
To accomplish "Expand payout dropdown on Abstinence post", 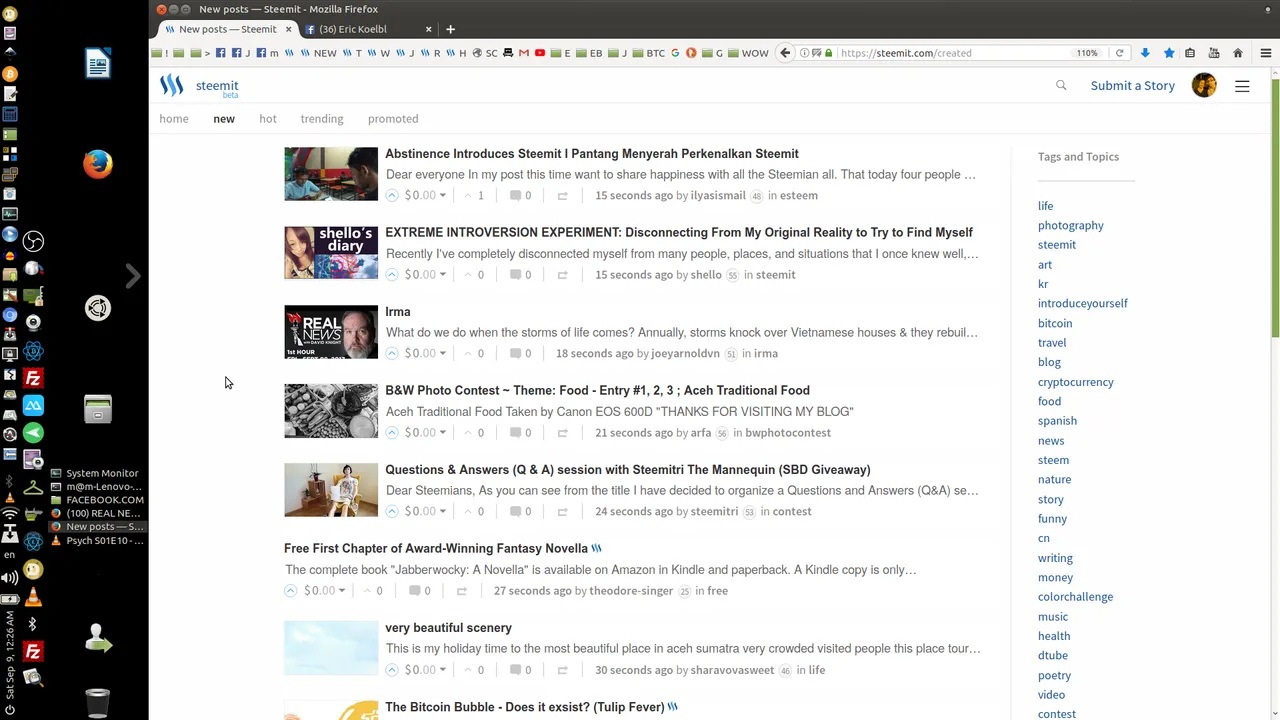I will point(442,195).
